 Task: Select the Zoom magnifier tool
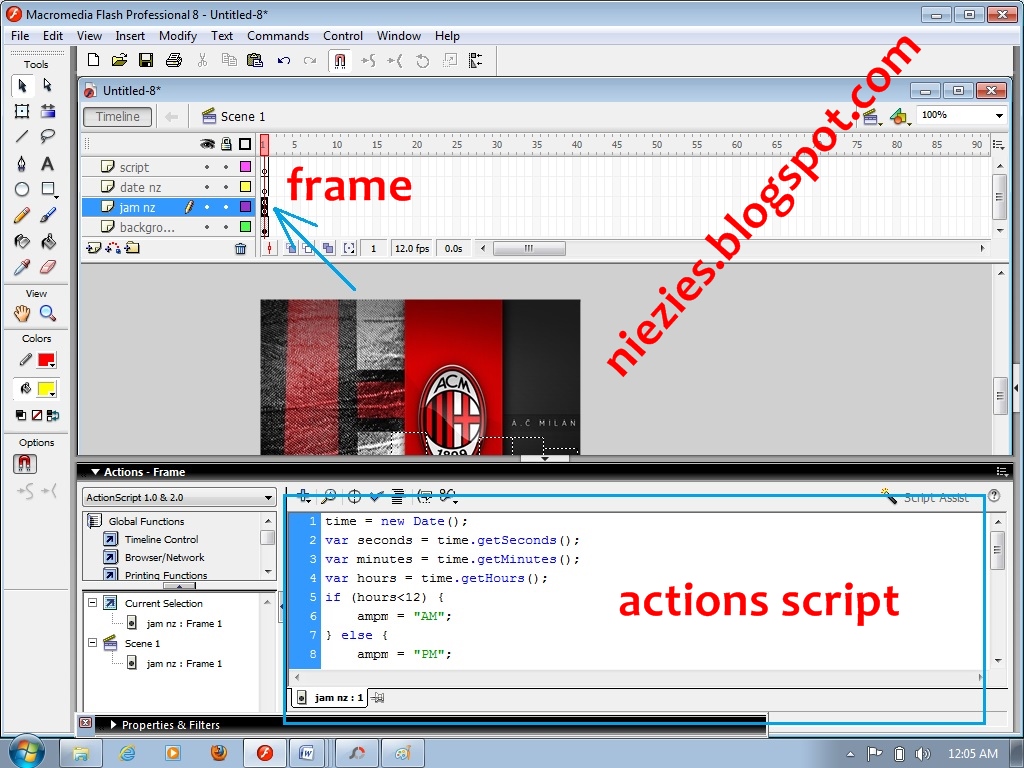(47, 313)
